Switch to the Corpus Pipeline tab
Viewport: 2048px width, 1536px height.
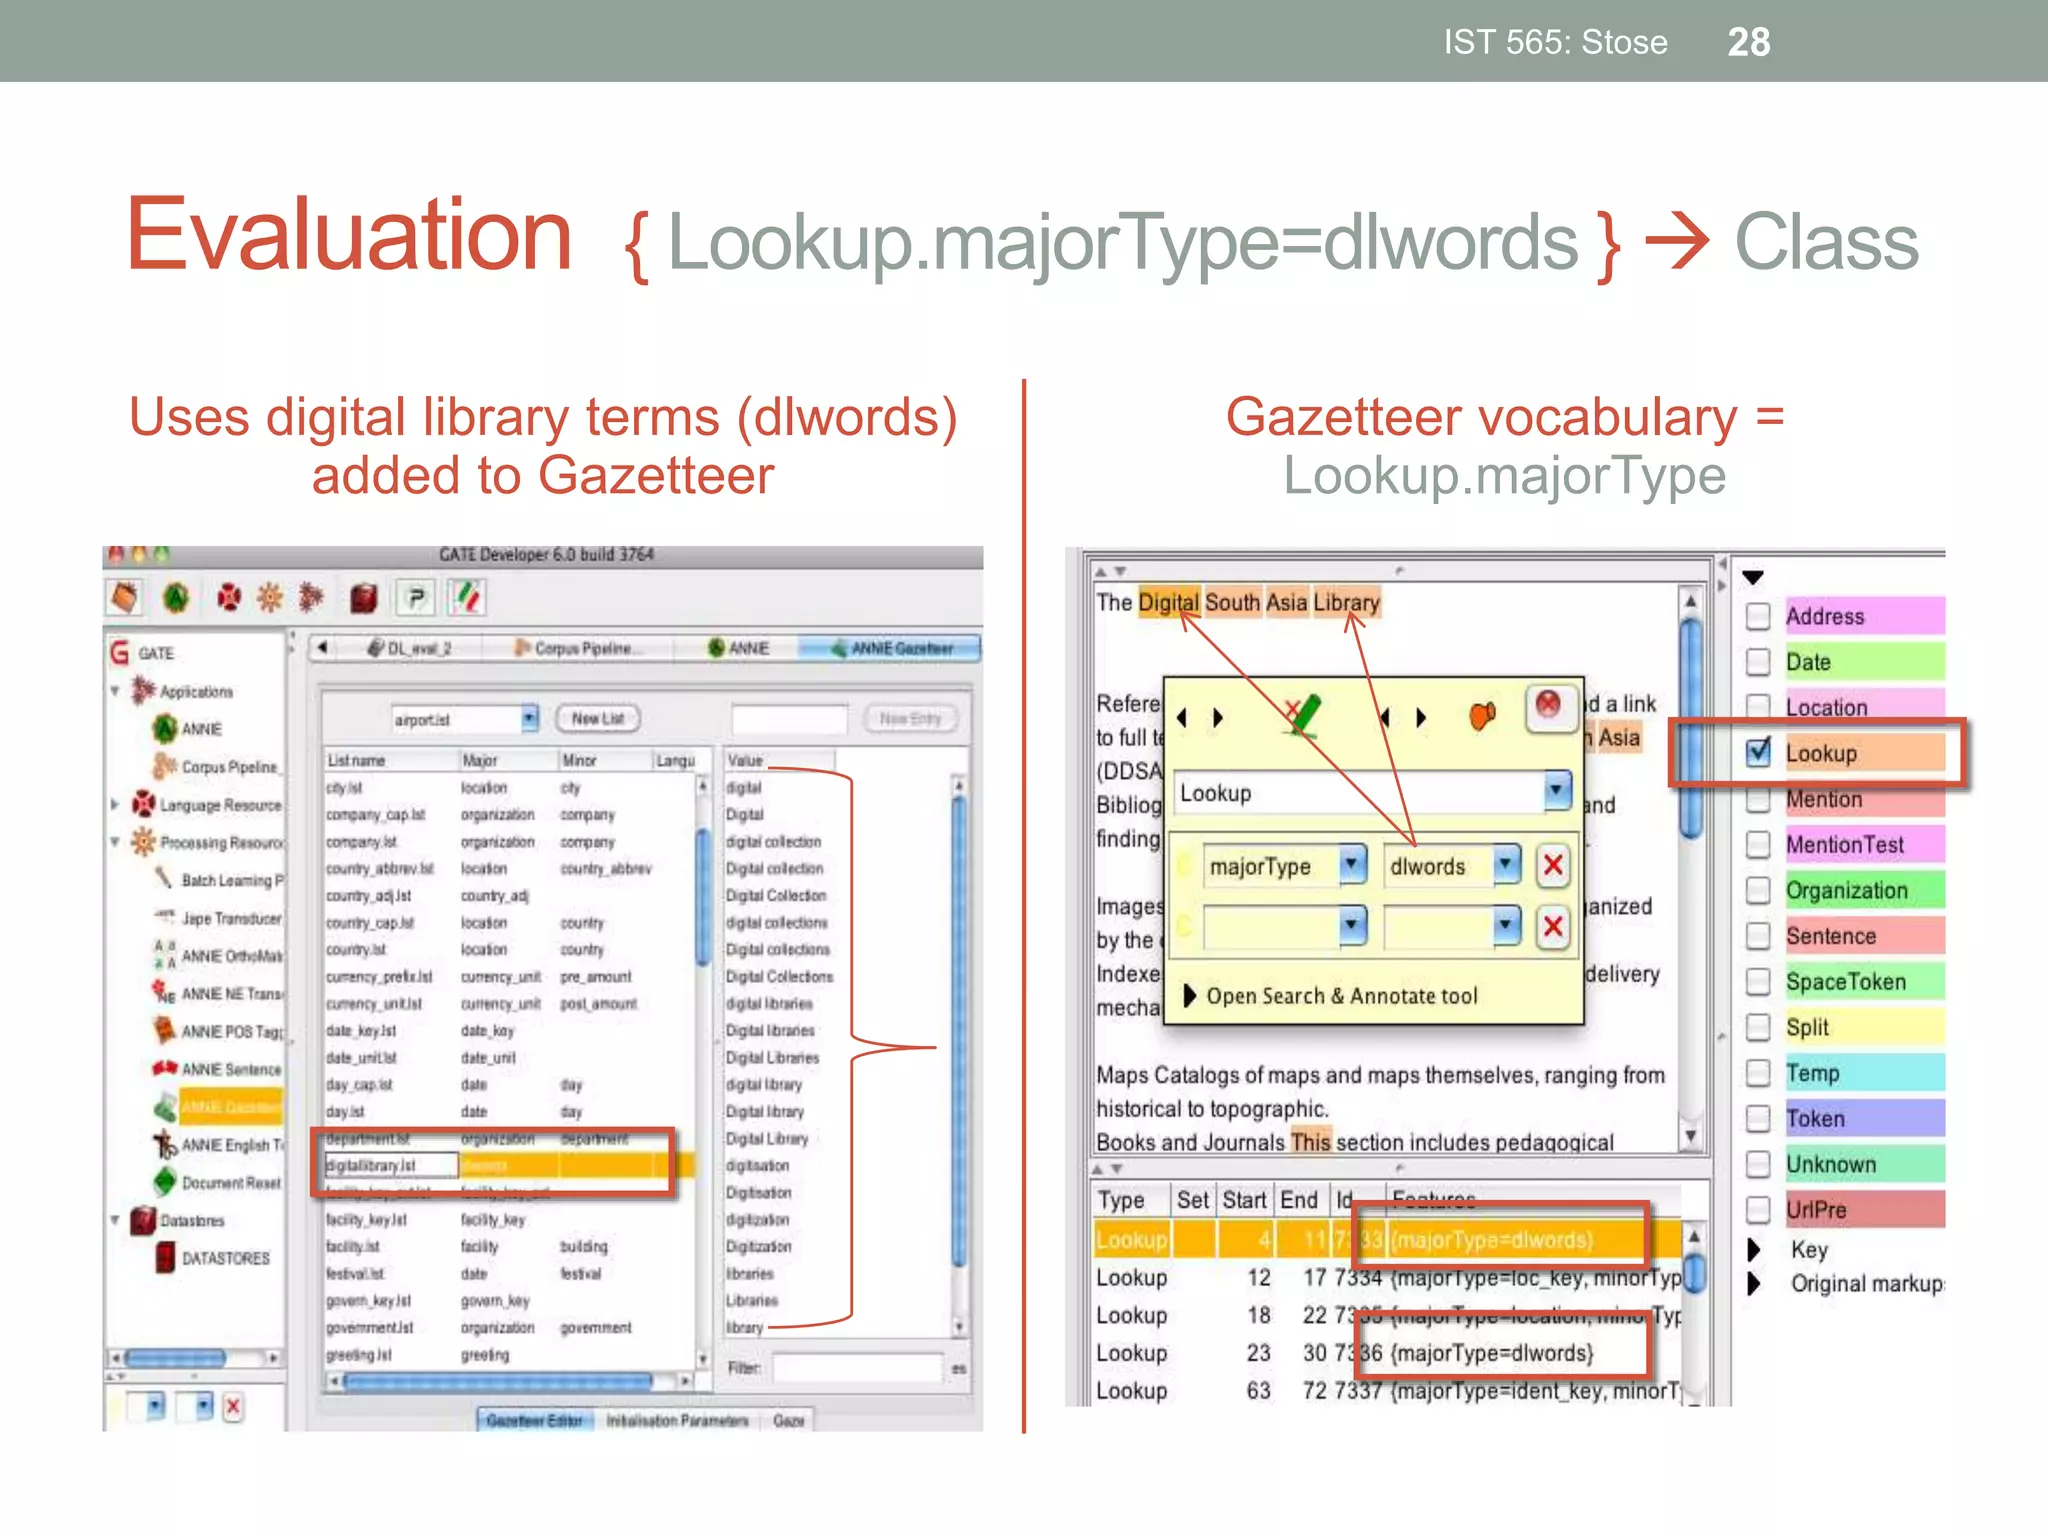tap(577, 648)
